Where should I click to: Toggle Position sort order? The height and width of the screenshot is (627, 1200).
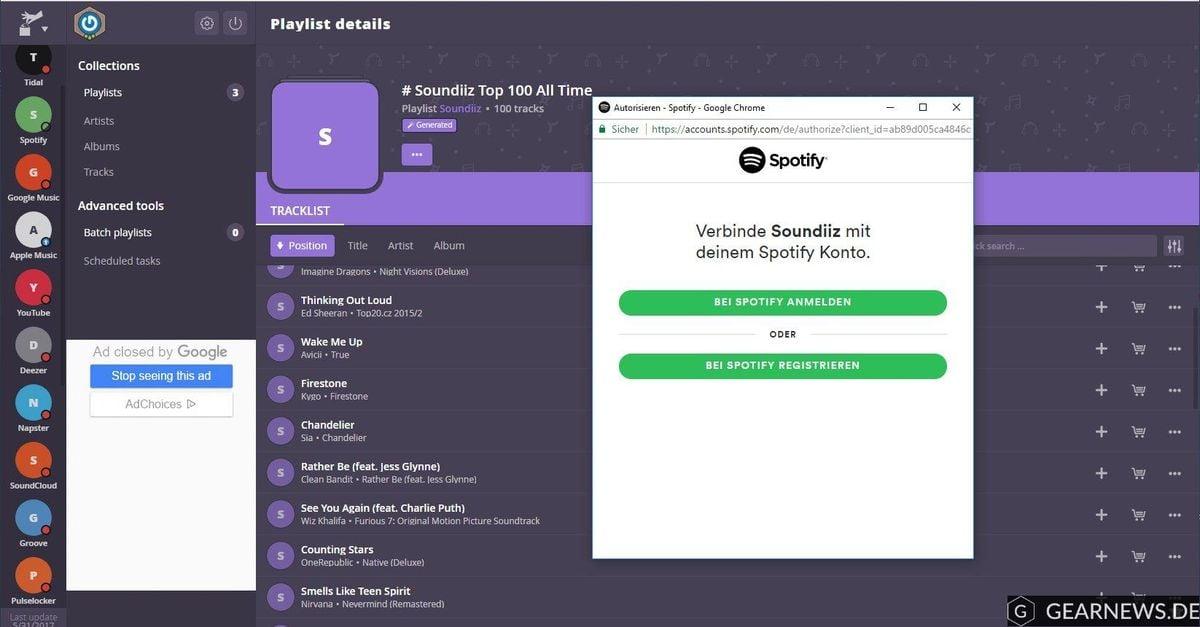point(302,246)
